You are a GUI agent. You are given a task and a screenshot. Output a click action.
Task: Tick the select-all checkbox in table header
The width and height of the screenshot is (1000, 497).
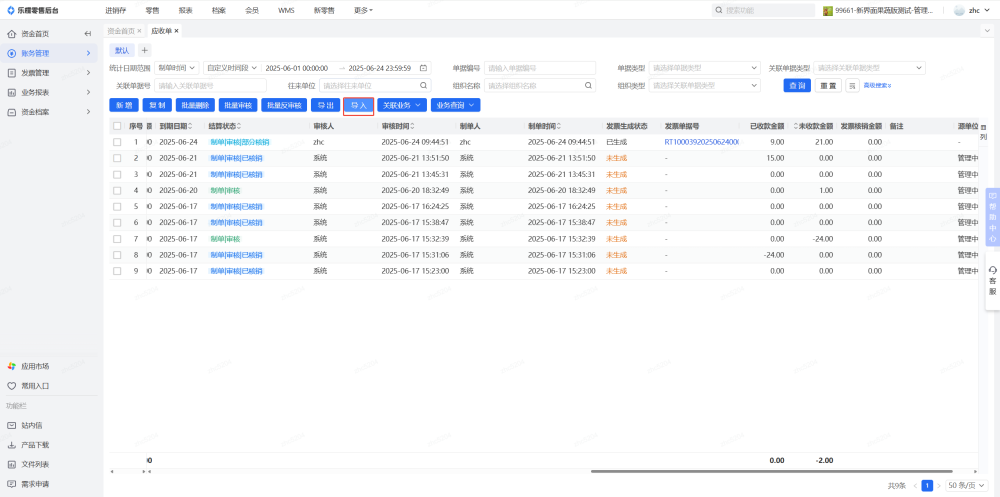tap(118, 126)
